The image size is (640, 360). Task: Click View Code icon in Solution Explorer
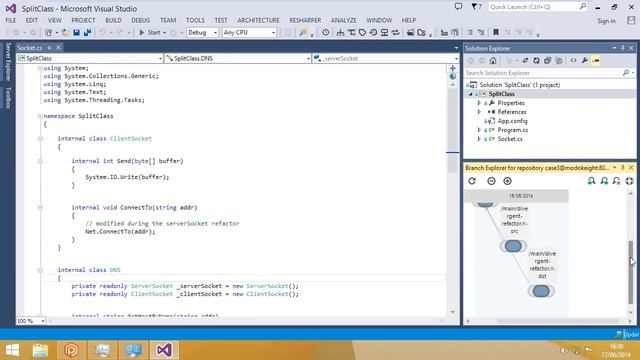tap(573, 61)
